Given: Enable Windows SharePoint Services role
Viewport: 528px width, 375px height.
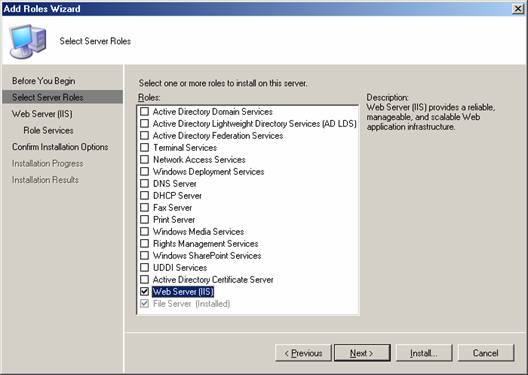Looking at the screenshot, I should tap(144, 255).
